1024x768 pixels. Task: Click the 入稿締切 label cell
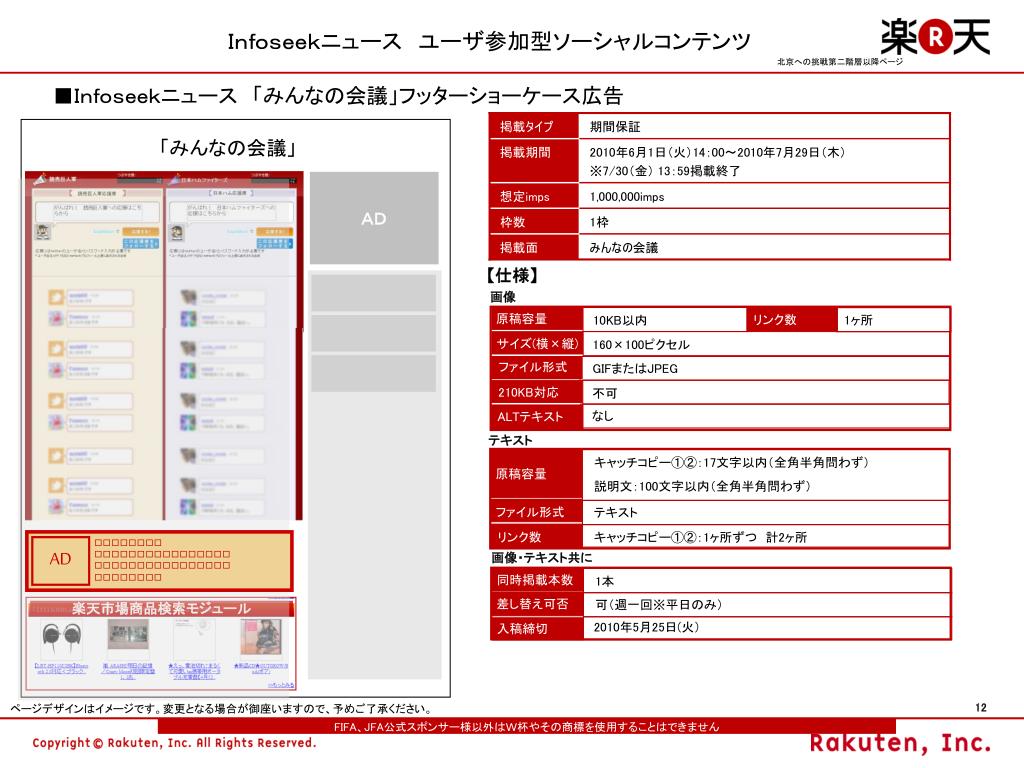pos(536,628)
